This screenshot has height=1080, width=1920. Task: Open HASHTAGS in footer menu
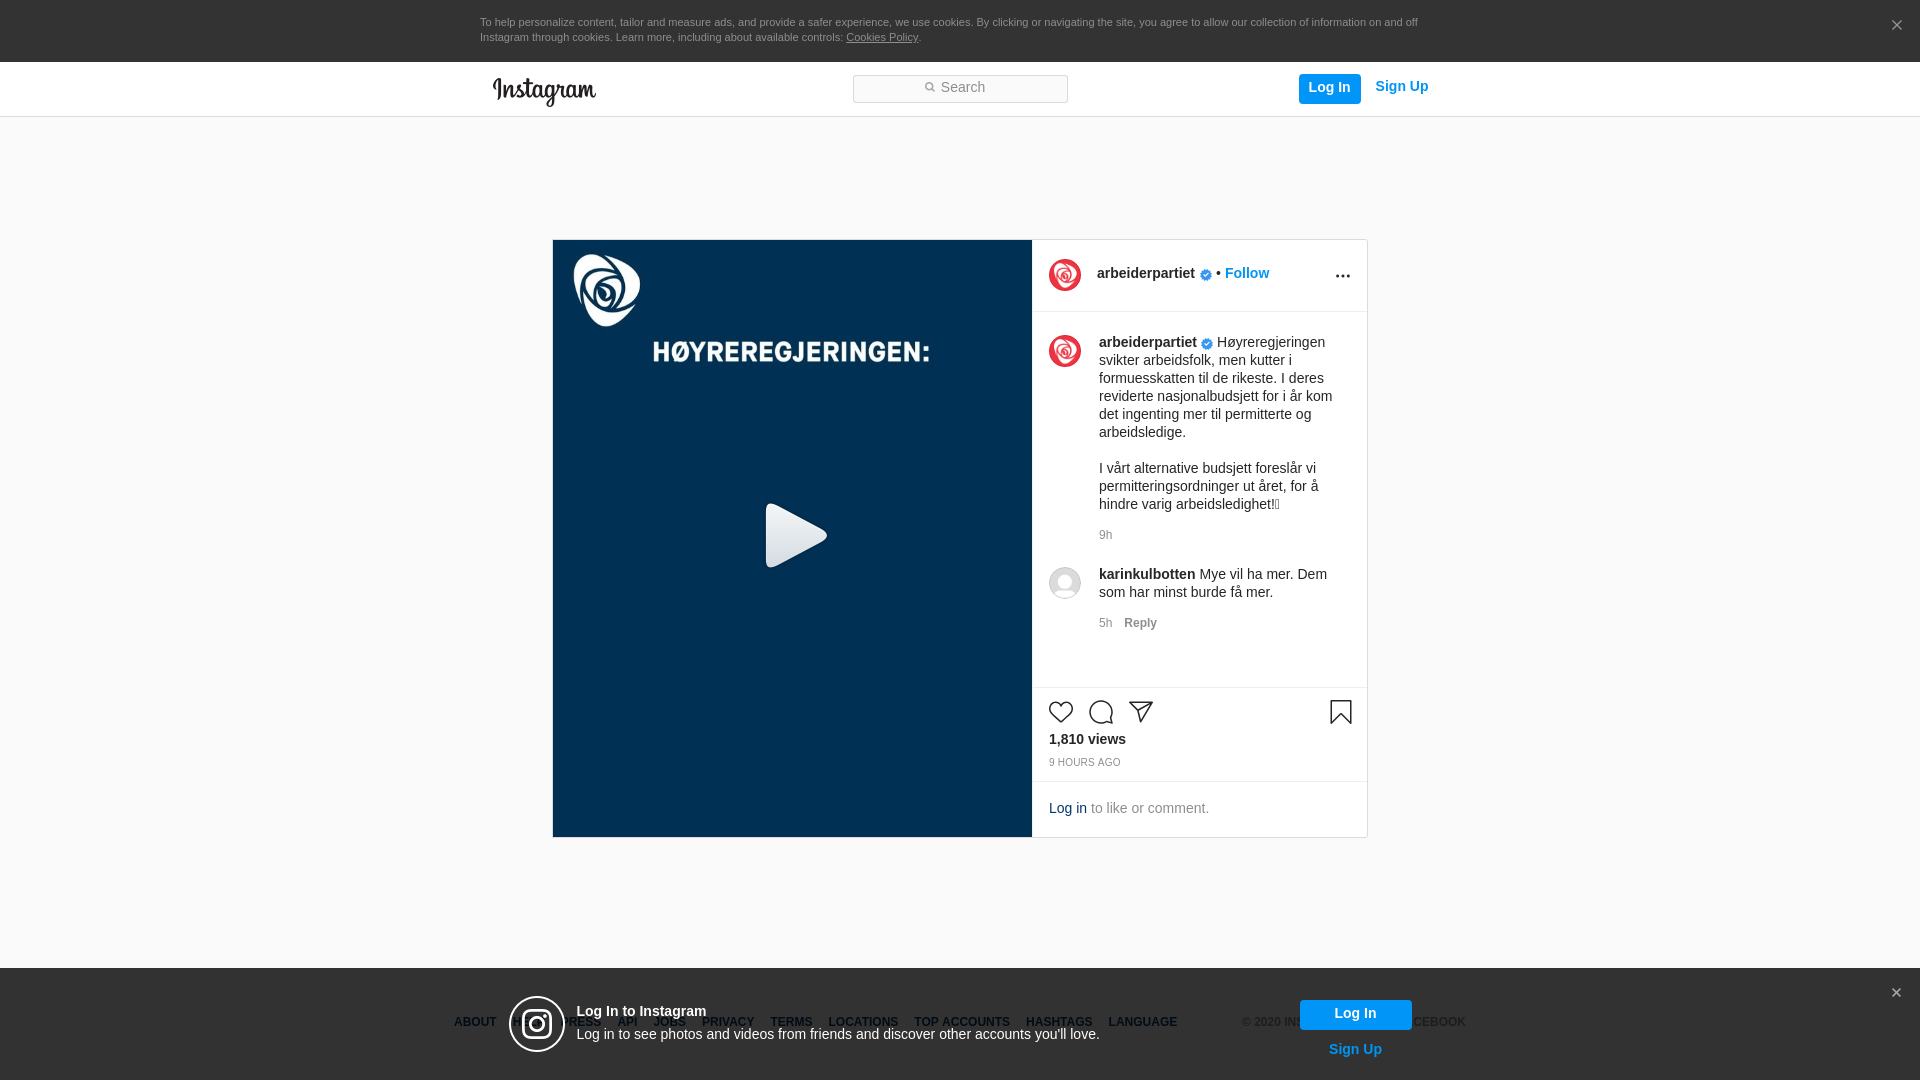pos(1058,1022)
